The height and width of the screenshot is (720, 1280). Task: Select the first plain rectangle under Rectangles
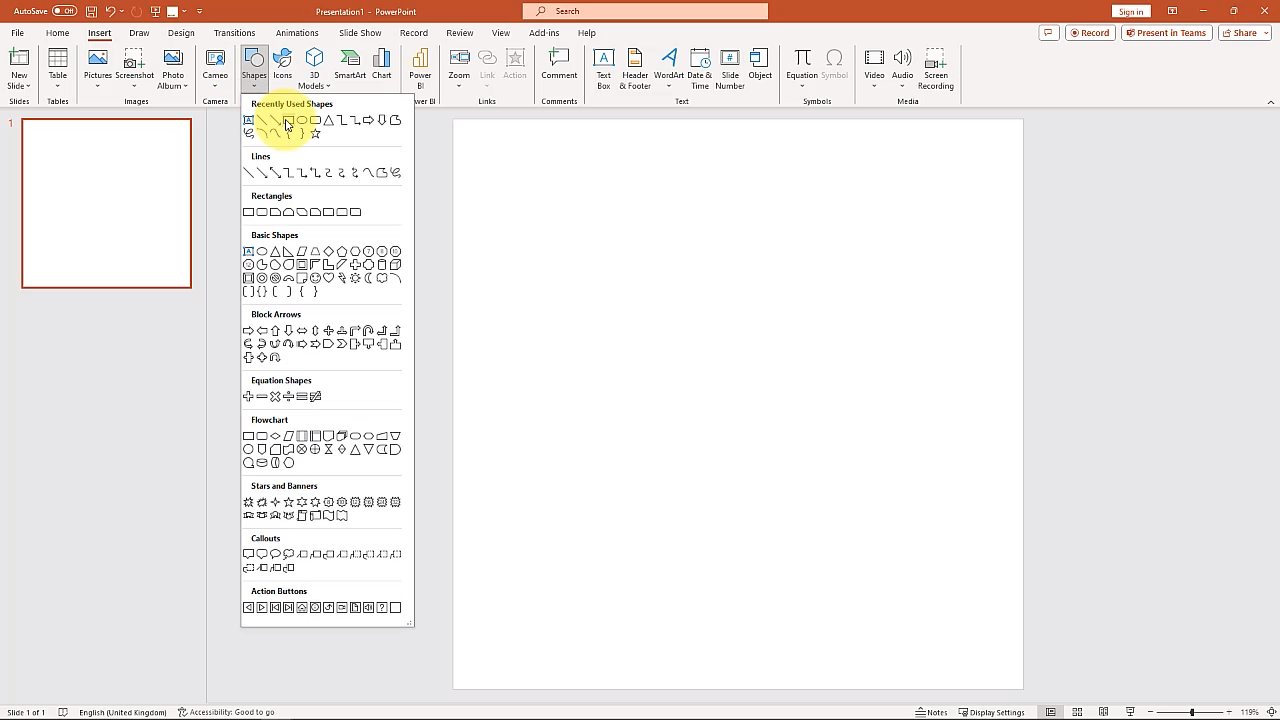coord(248,212)
